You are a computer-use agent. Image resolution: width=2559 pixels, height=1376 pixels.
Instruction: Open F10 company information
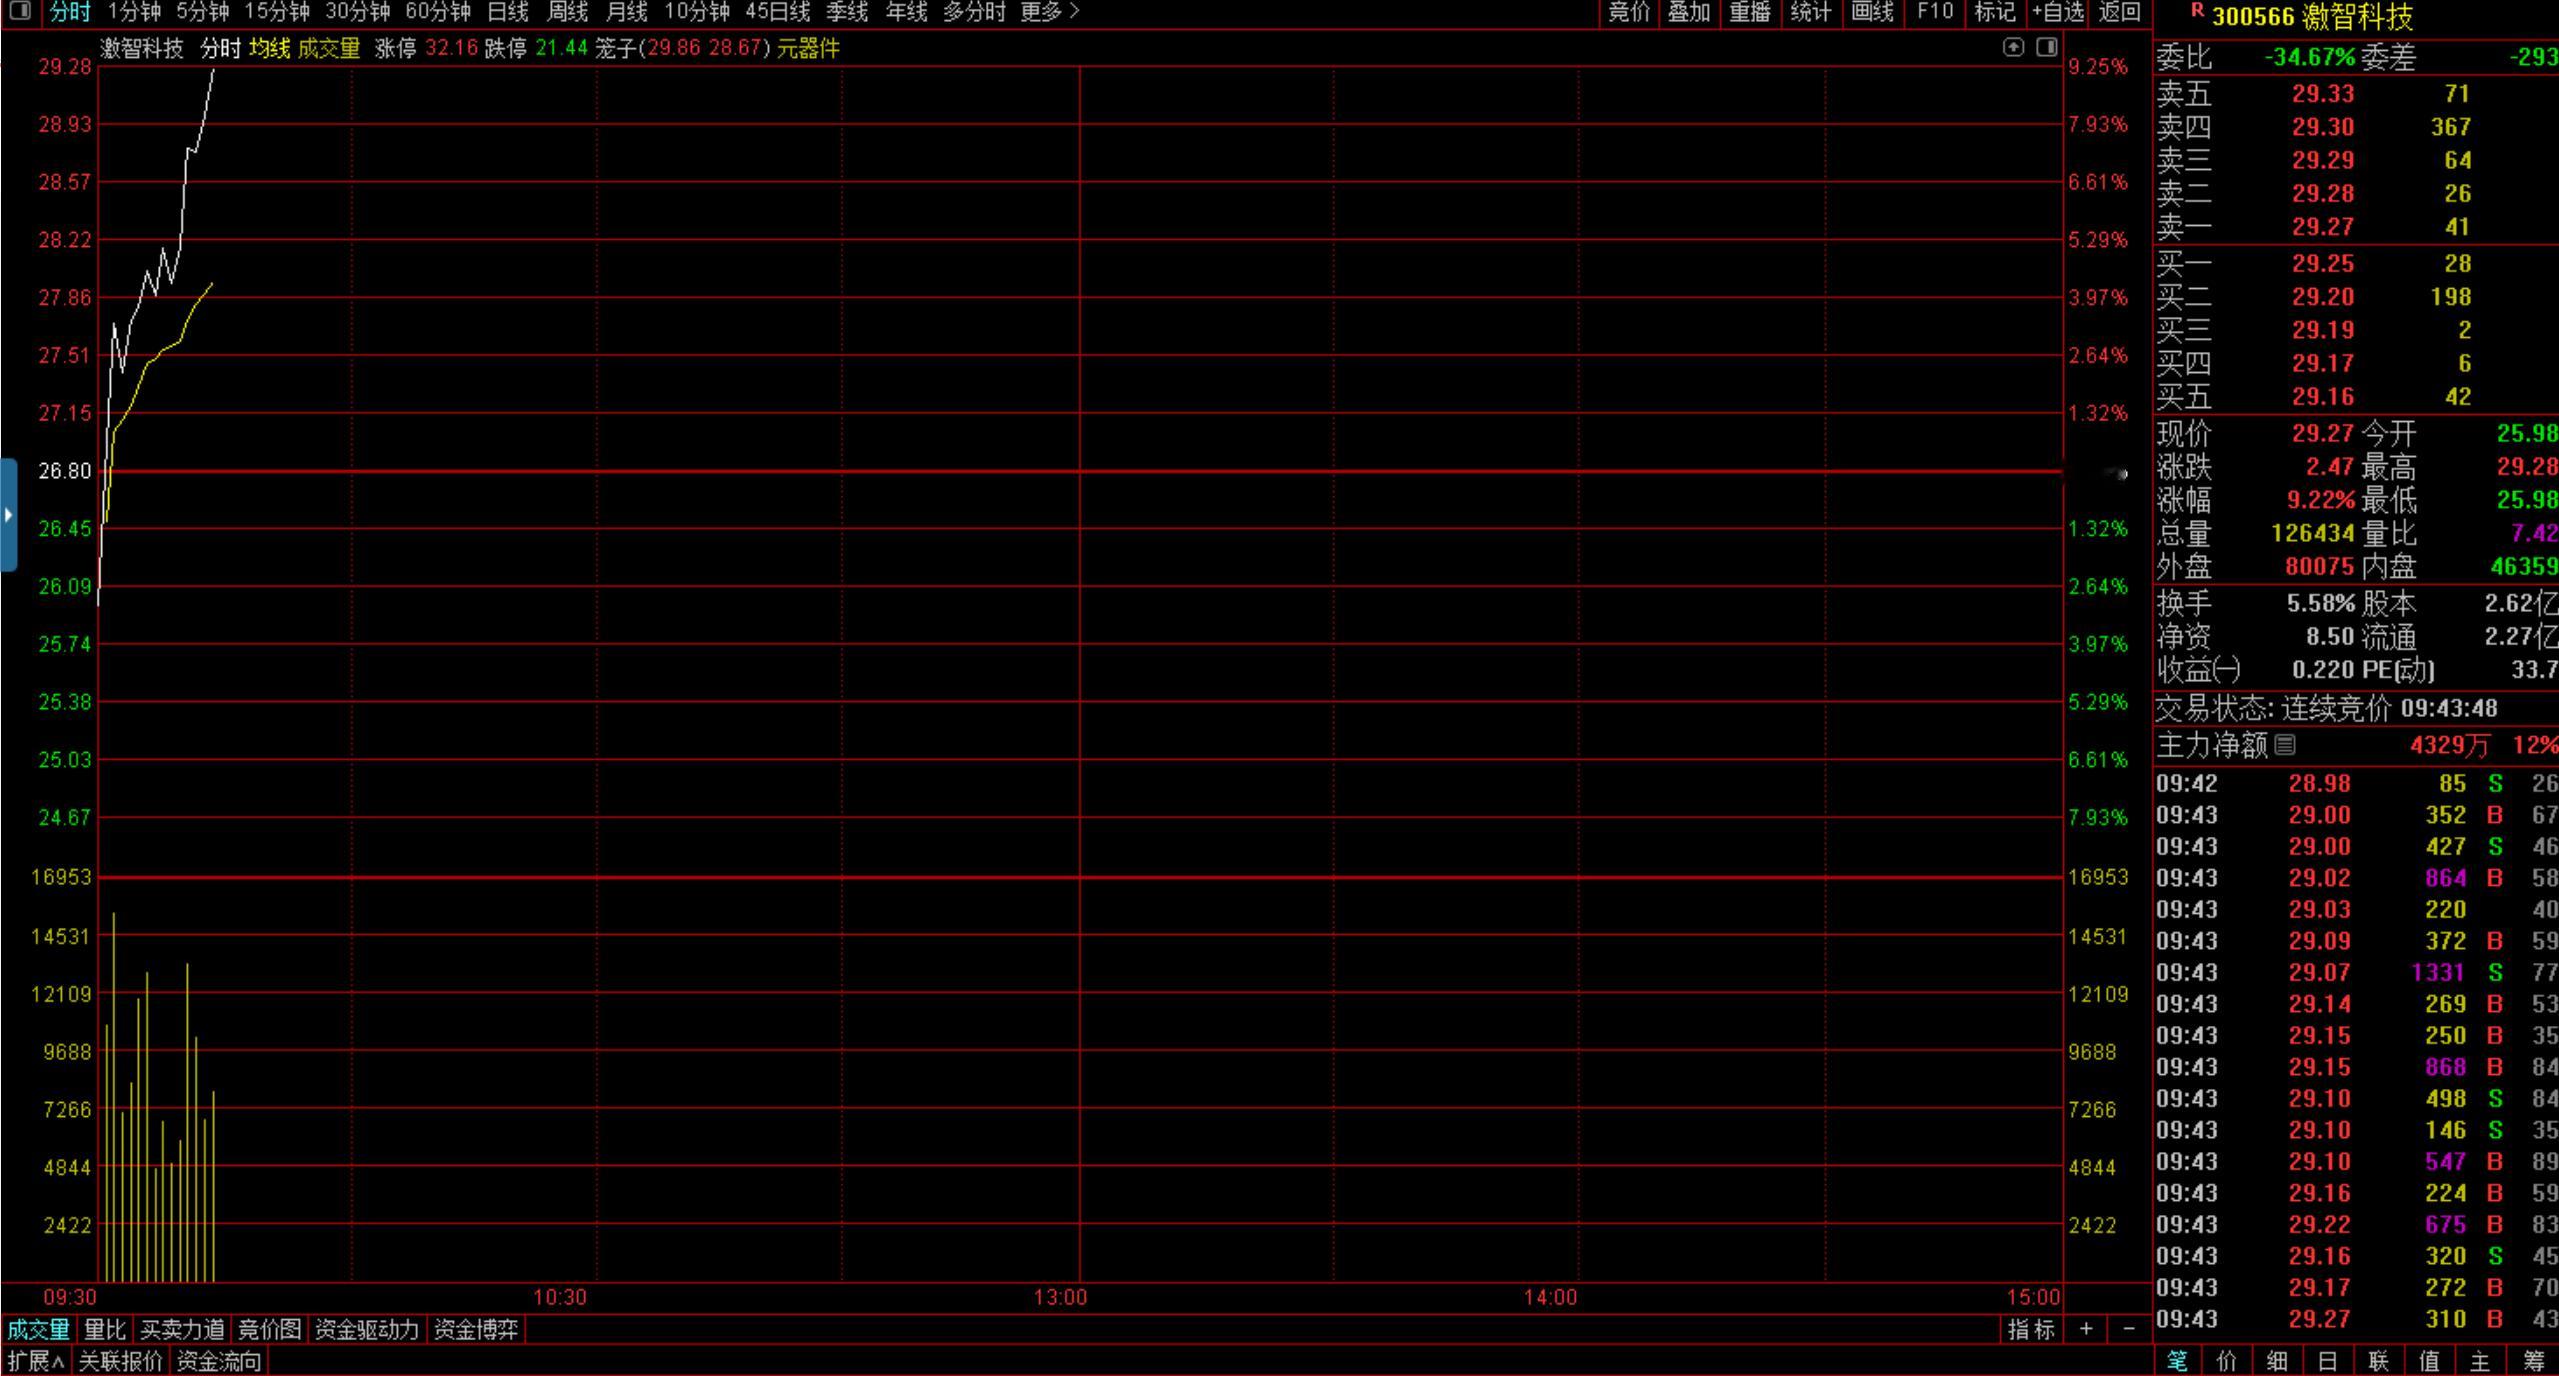pos(1935,12)
